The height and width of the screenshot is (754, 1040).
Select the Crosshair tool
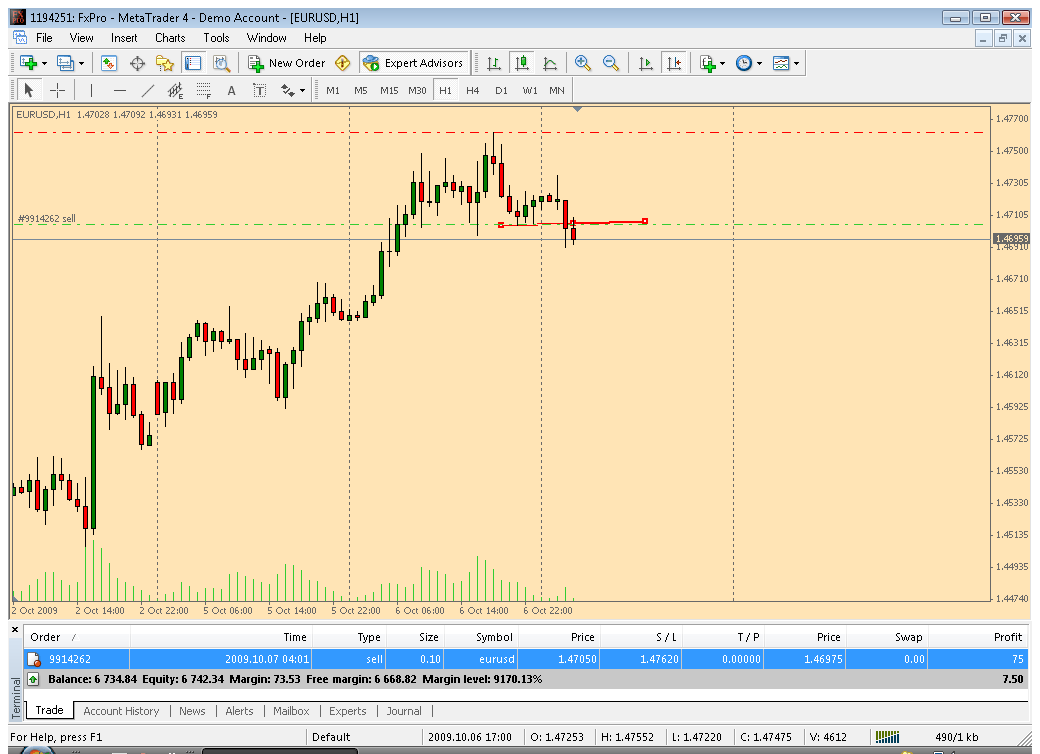tap(58, 90)
